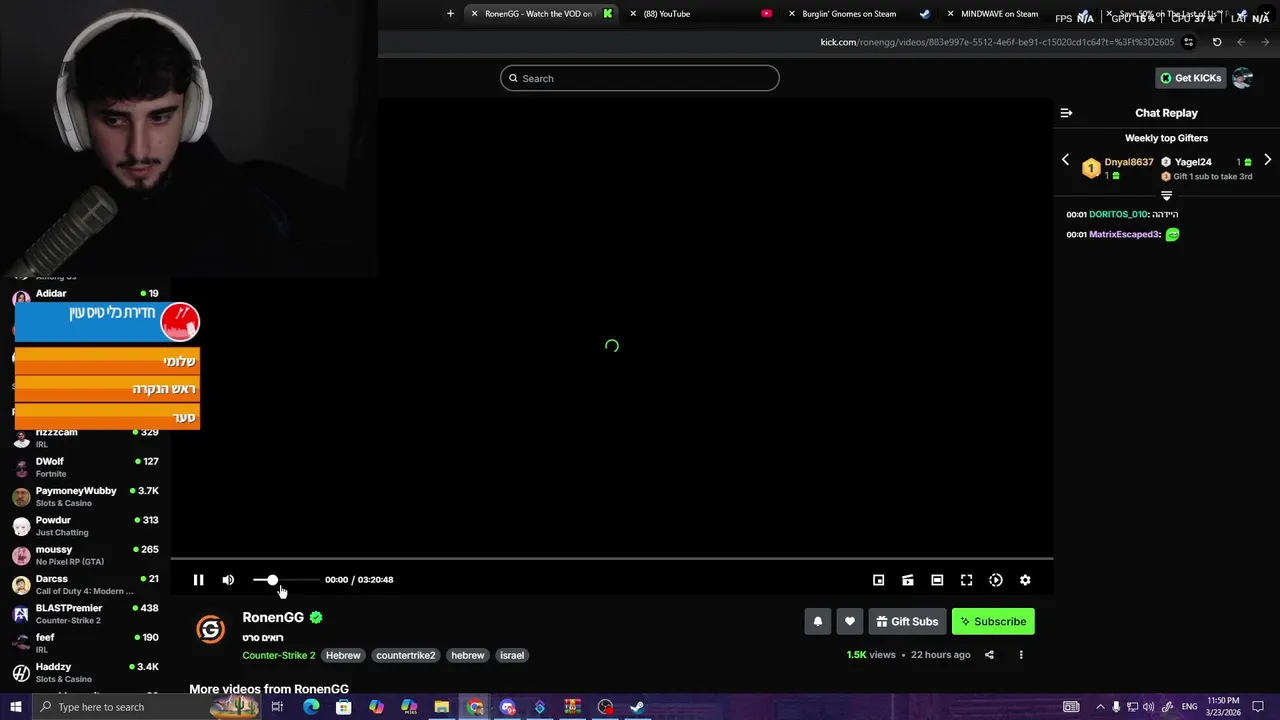Open Windows Start menu
The image size is (1280, 720).
(x=15, y=707)
